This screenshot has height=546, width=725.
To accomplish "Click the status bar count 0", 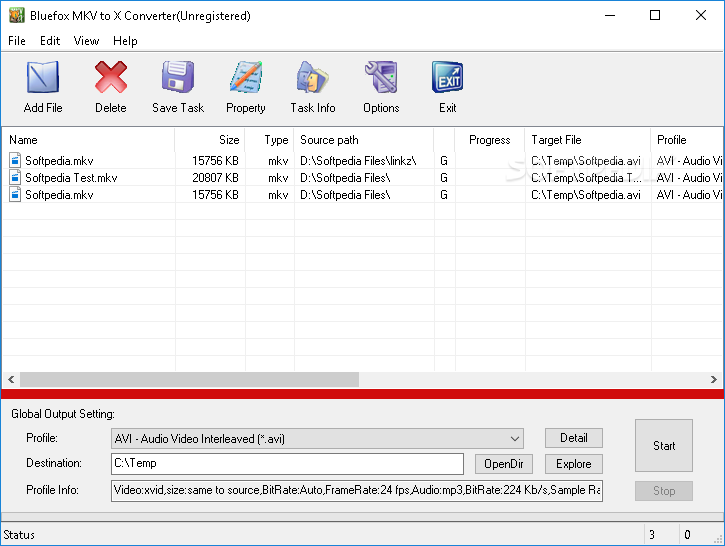I will (x=687, y=535).
